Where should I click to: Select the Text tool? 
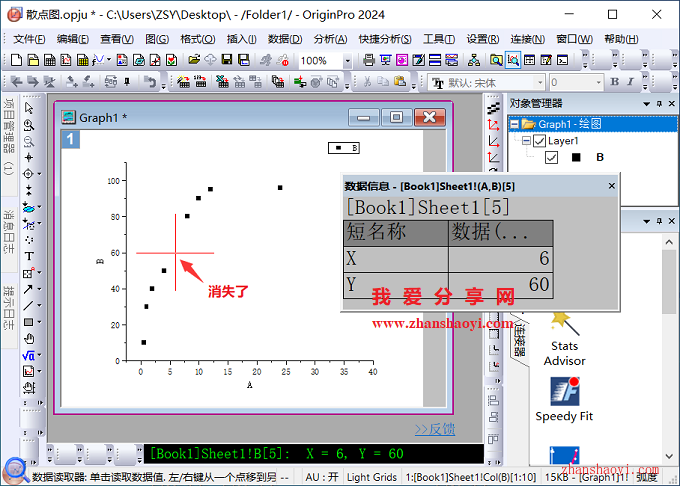[x=29, y=256]
